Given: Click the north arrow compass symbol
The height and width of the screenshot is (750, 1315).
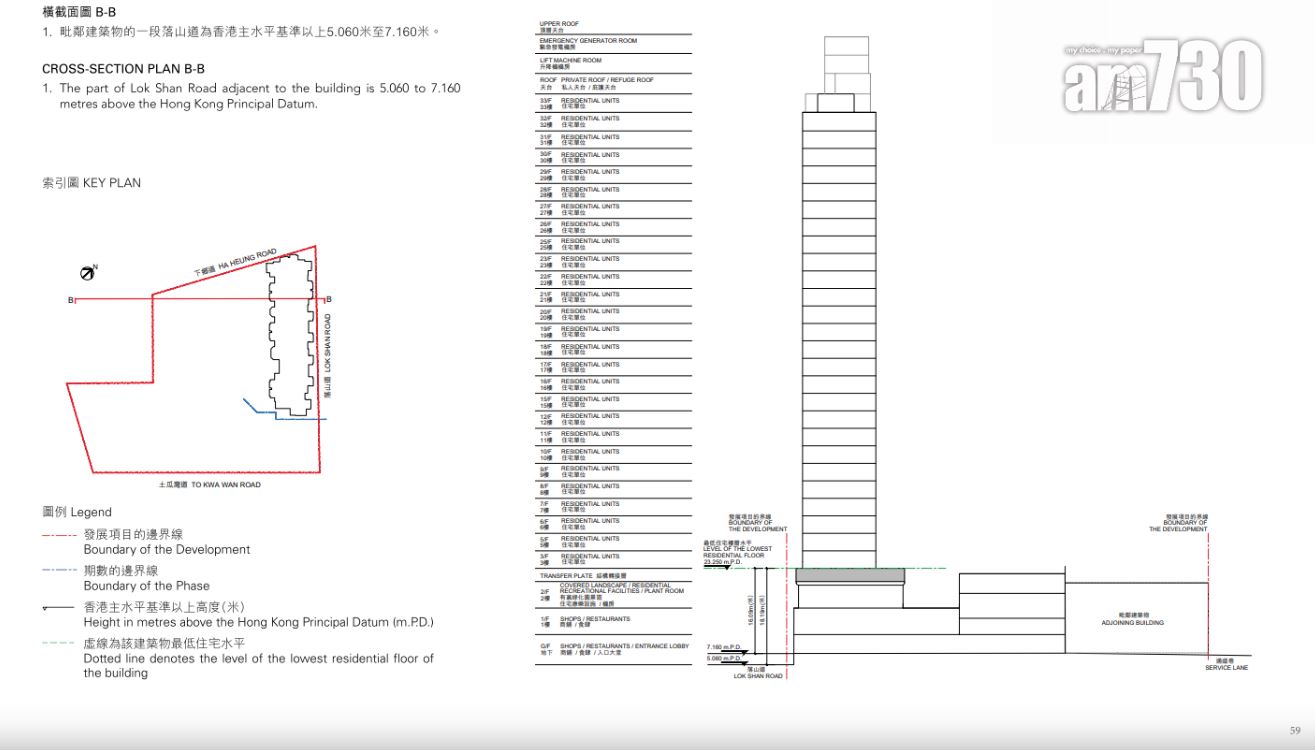Looking at the screenshot, I should pos(88,273).
